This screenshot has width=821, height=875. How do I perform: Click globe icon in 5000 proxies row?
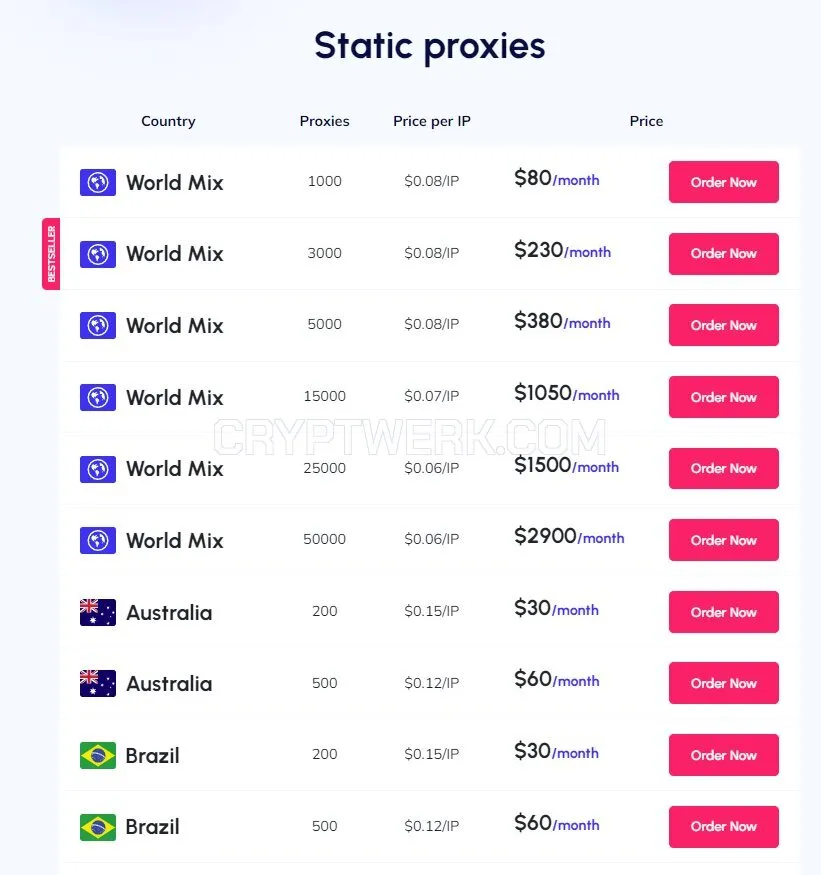coord(98,325)
